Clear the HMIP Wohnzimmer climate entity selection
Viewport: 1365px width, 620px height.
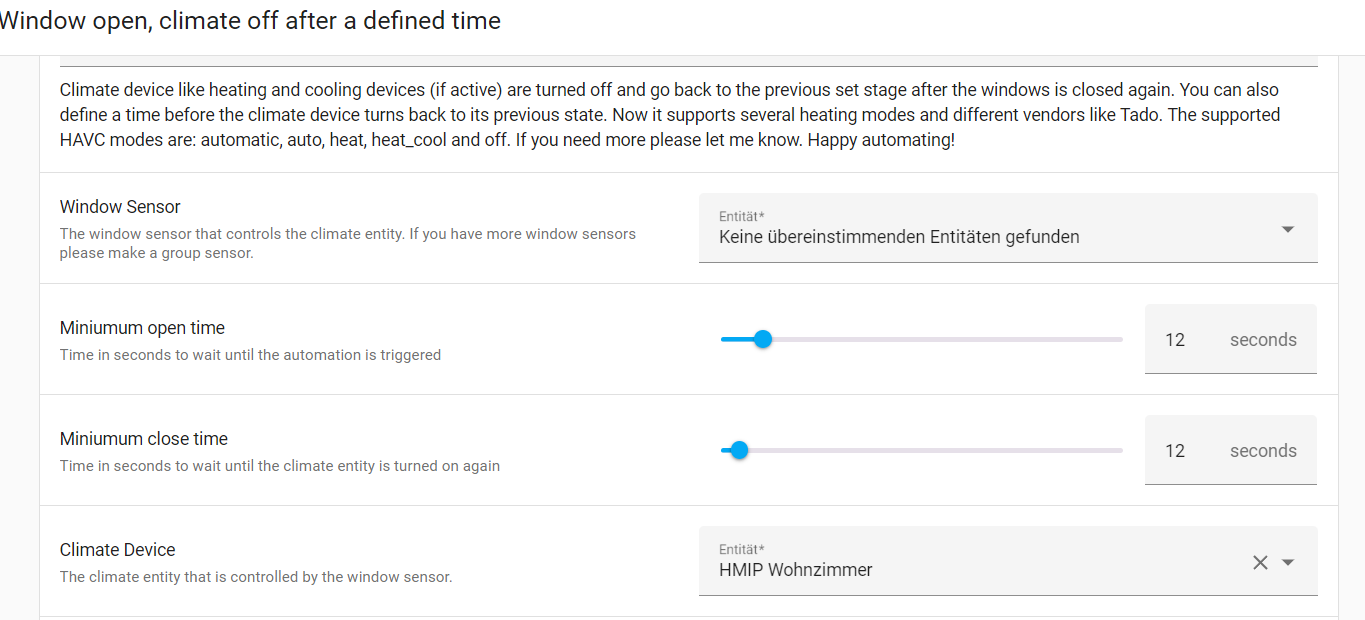click(1260, 563)
